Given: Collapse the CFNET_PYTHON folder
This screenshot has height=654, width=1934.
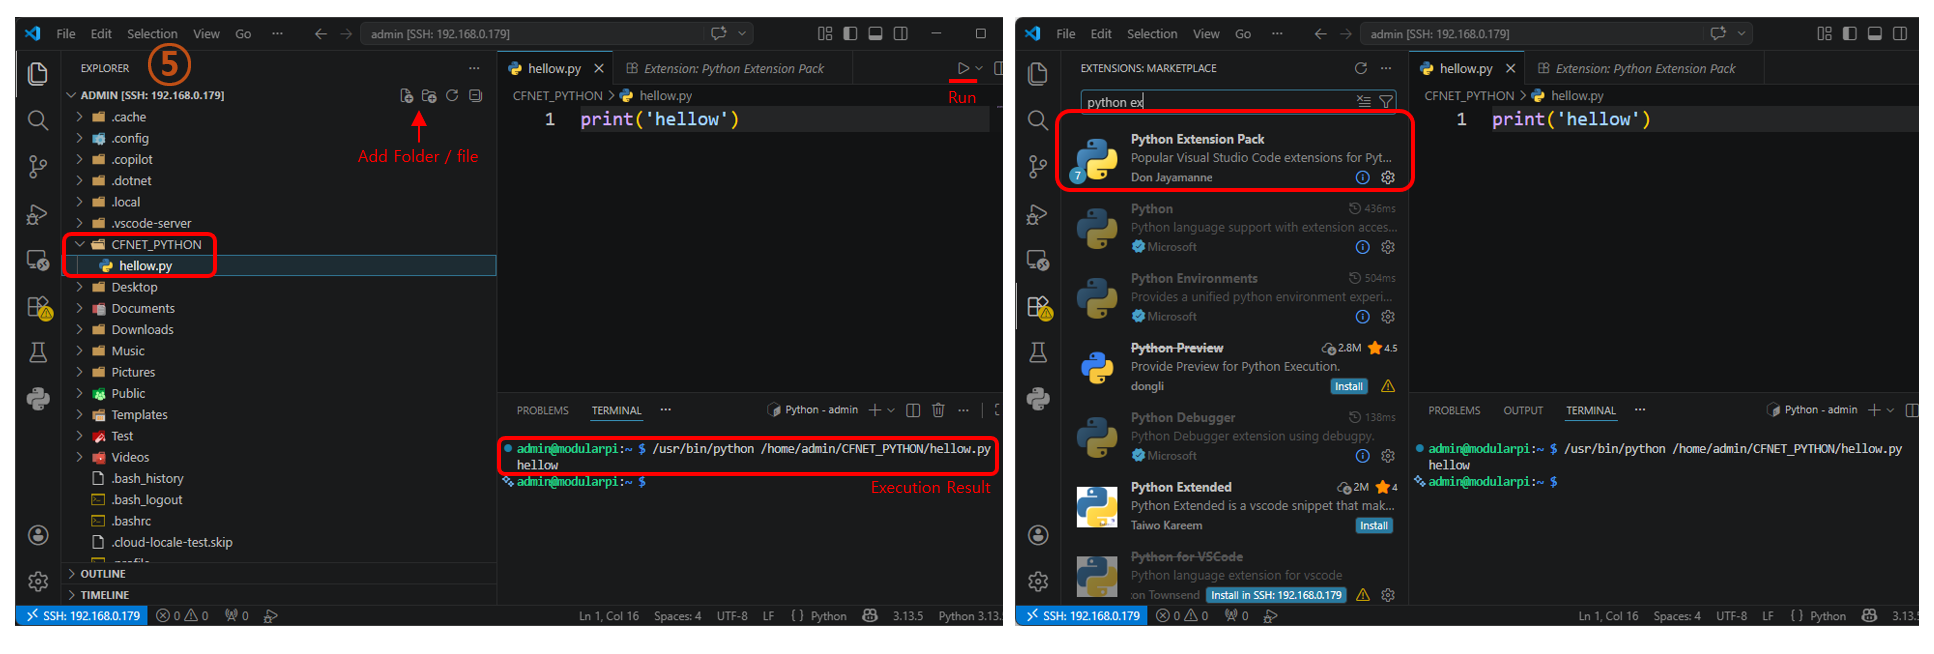Looking at the screenshot, I should [80, 244].
